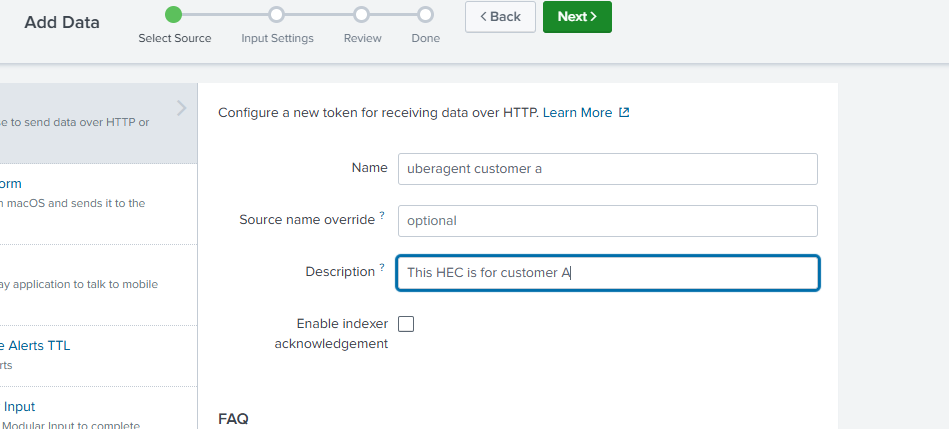
Task: Click the green Select Source step circle
Action: 174,14
